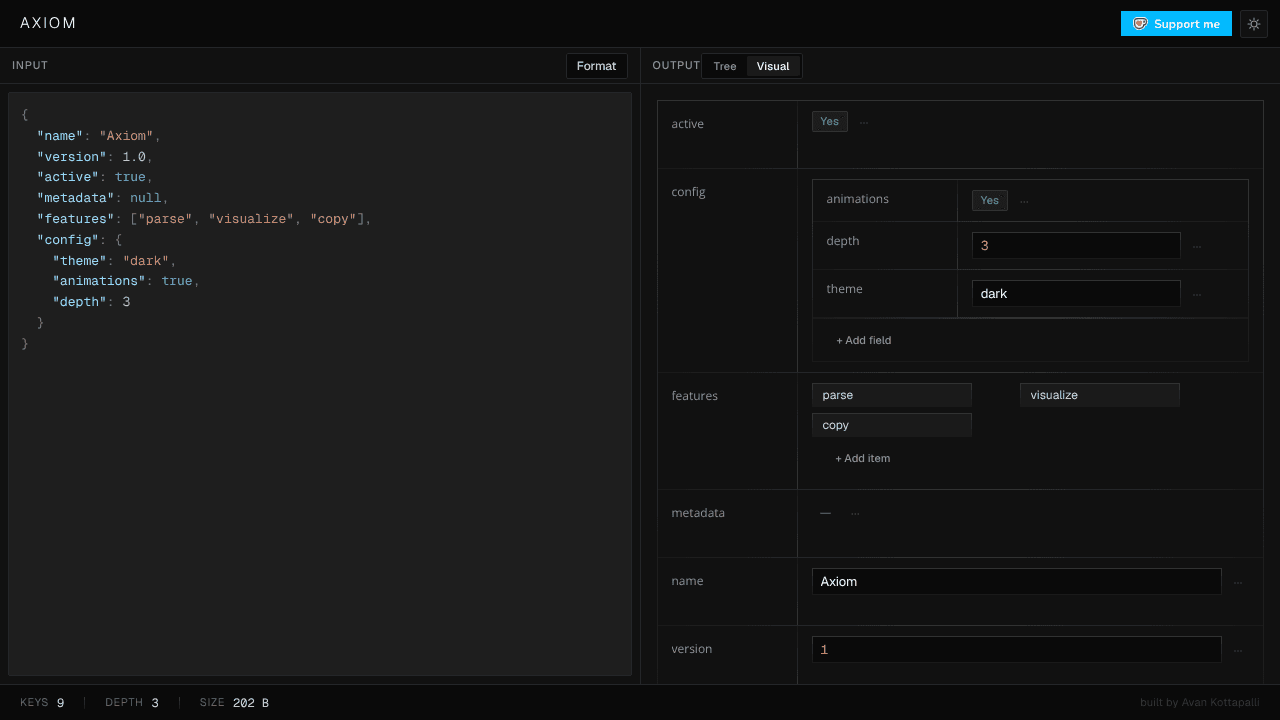Viewport: 1280px width, 720px height.
Task: Click the SIZE 202 B status entry
Action: pos(234,703)
